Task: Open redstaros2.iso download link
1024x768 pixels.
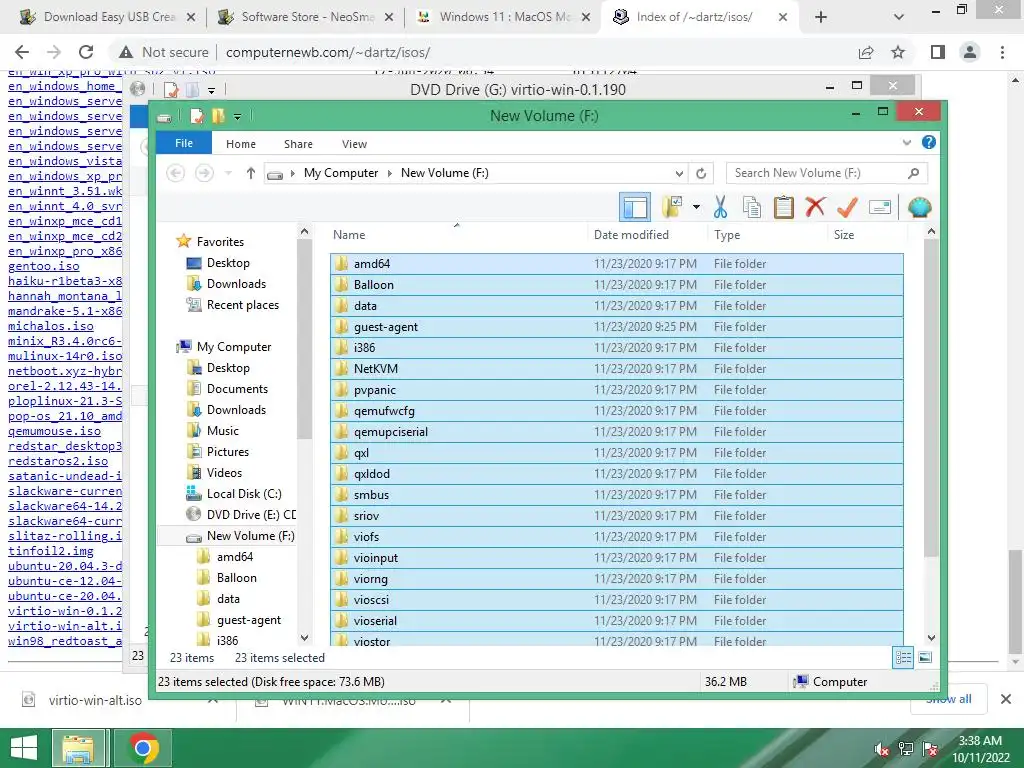Action: [58, 461]
